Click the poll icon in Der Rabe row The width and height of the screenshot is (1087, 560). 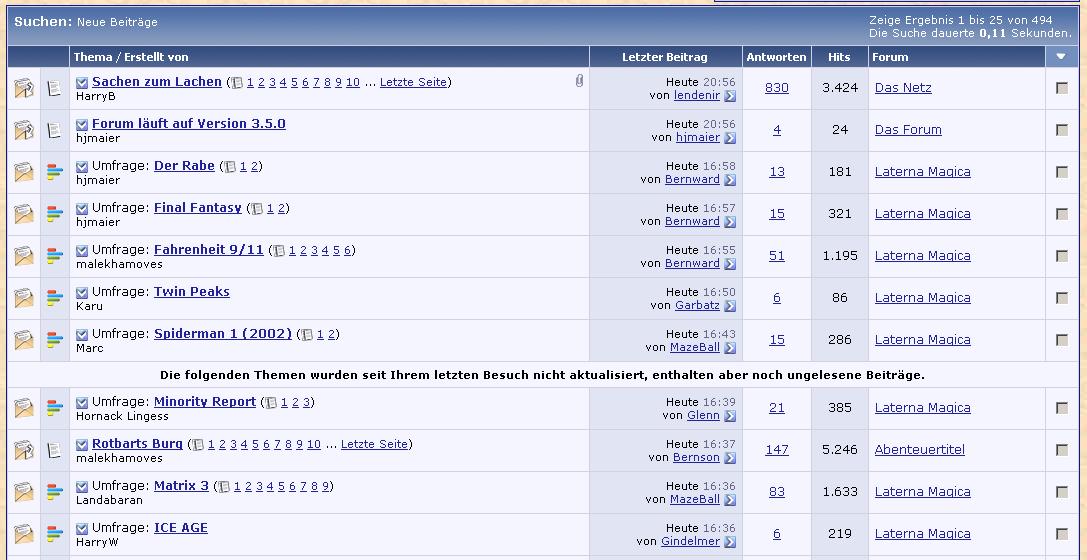(x=55, y=173)
